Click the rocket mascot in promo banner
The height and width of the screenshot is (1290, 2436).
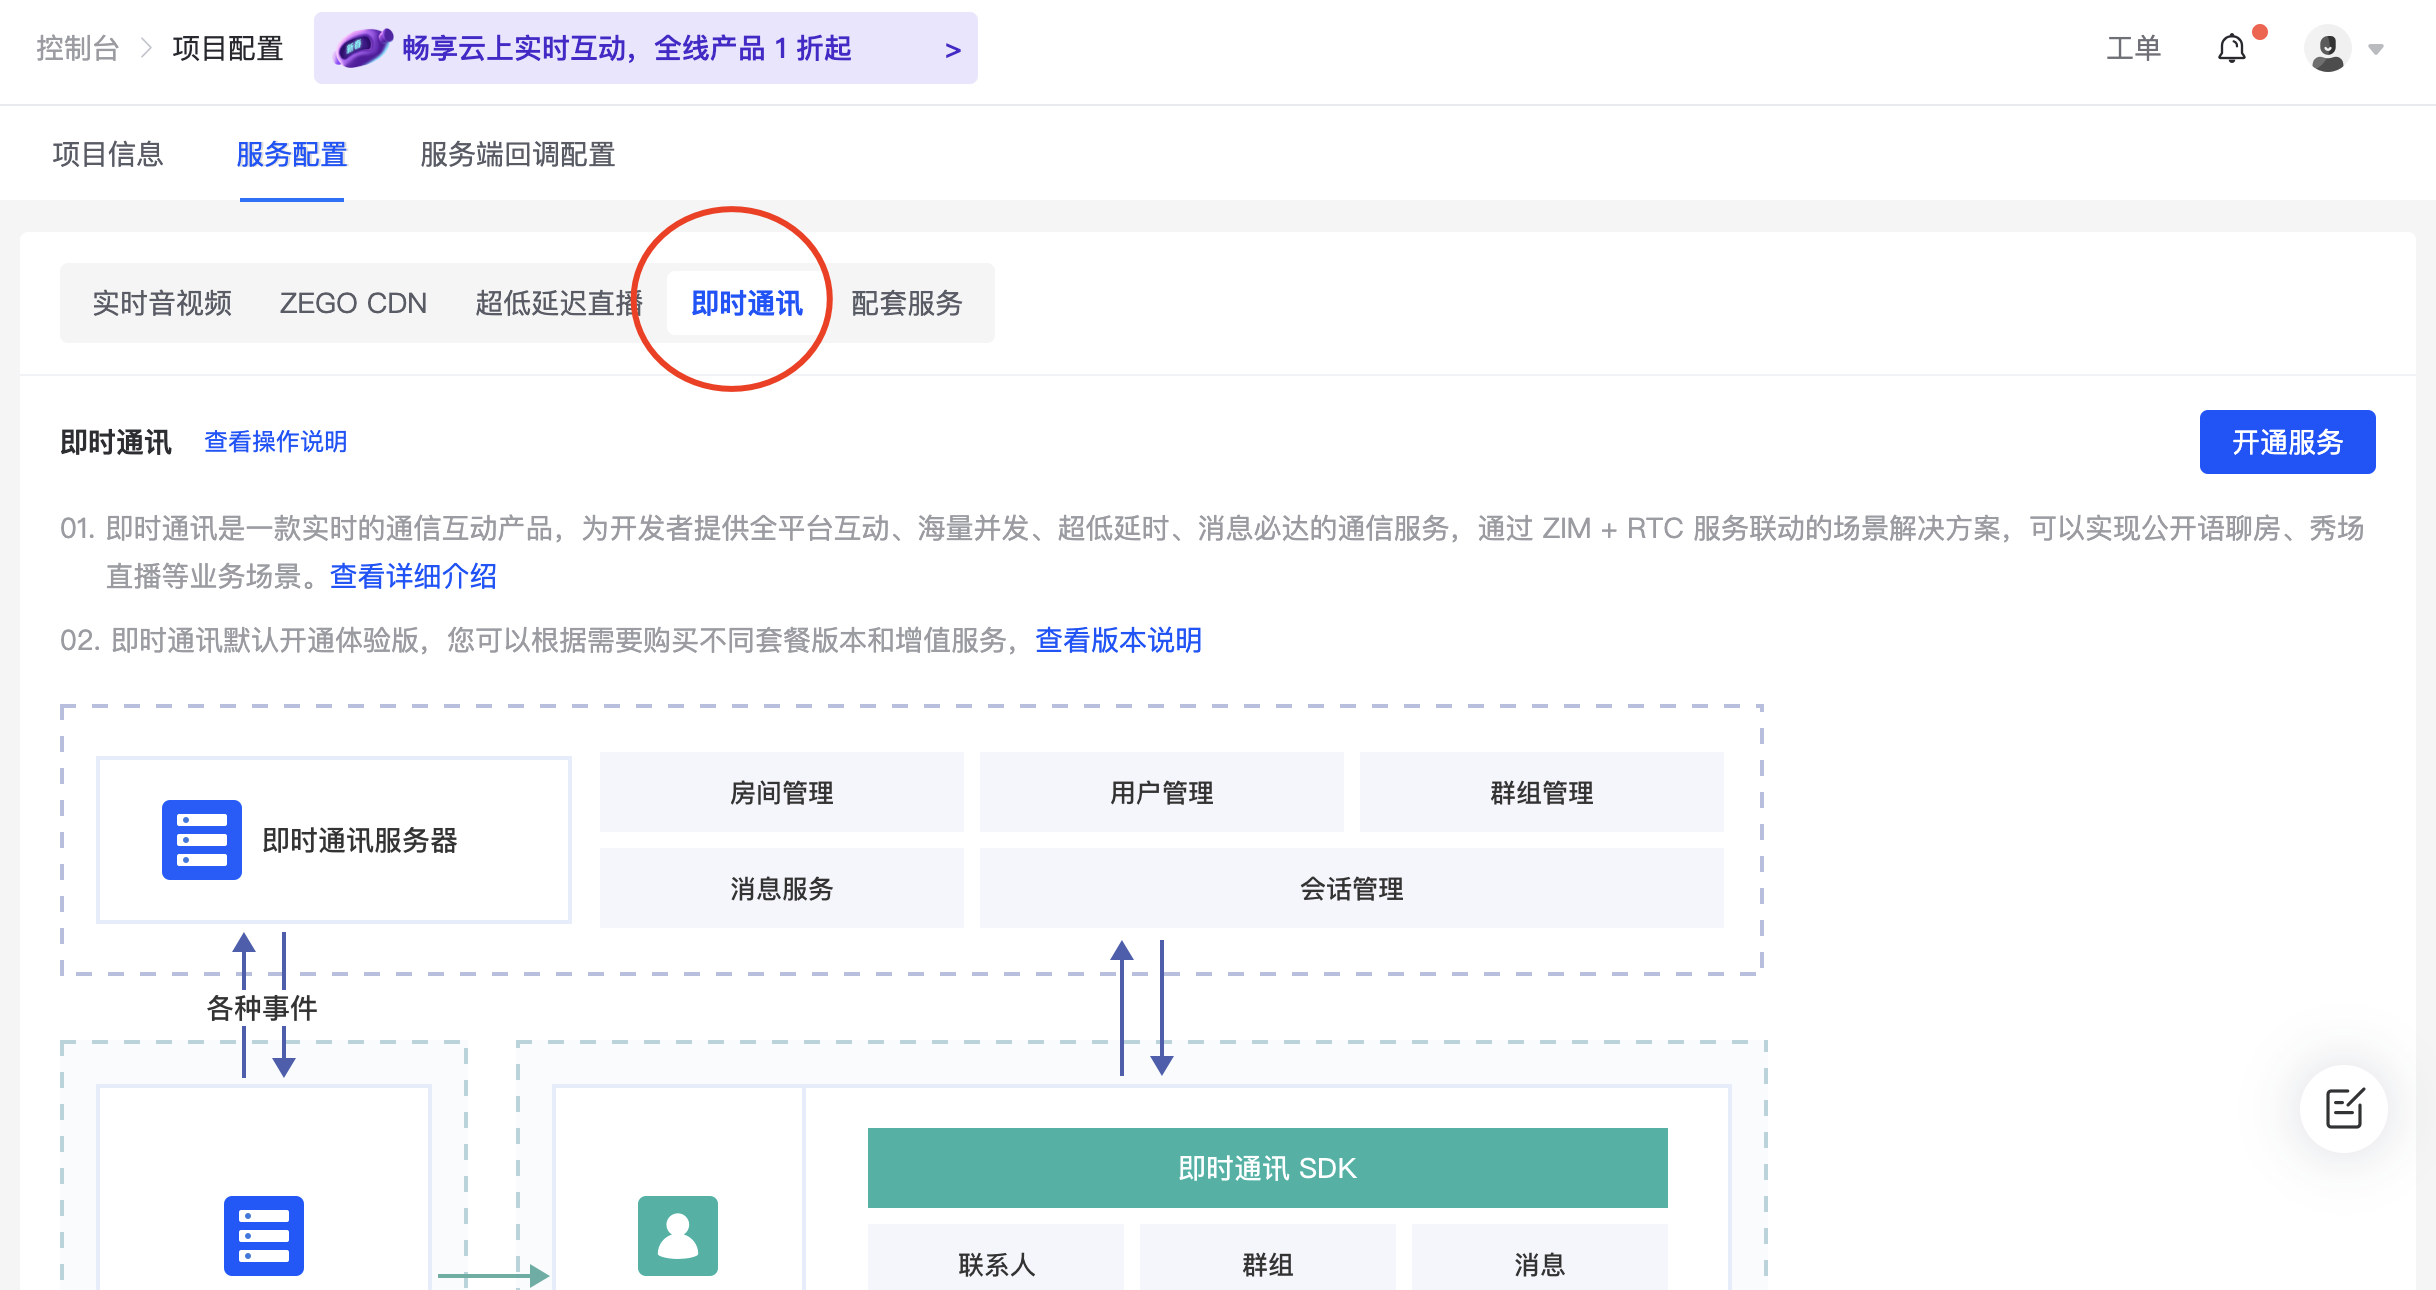pos(362,48)
